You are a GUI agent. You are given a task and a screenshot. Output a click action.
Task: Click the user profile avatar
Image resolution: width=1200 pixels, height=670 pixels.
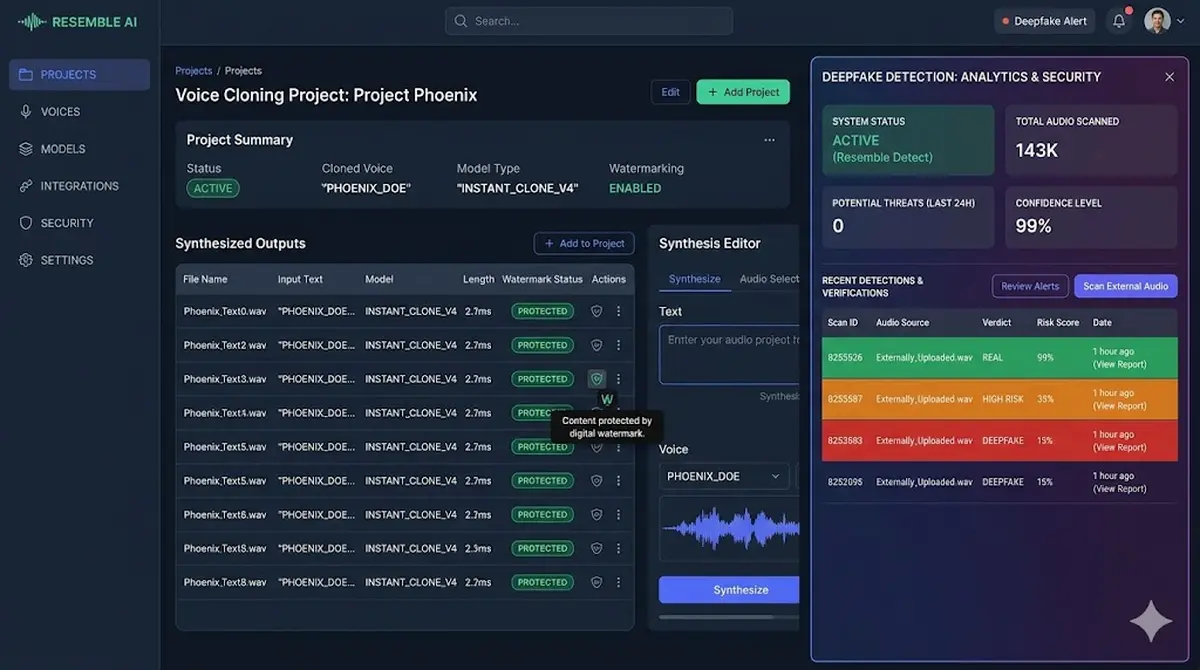click(x=1157, y=21)
